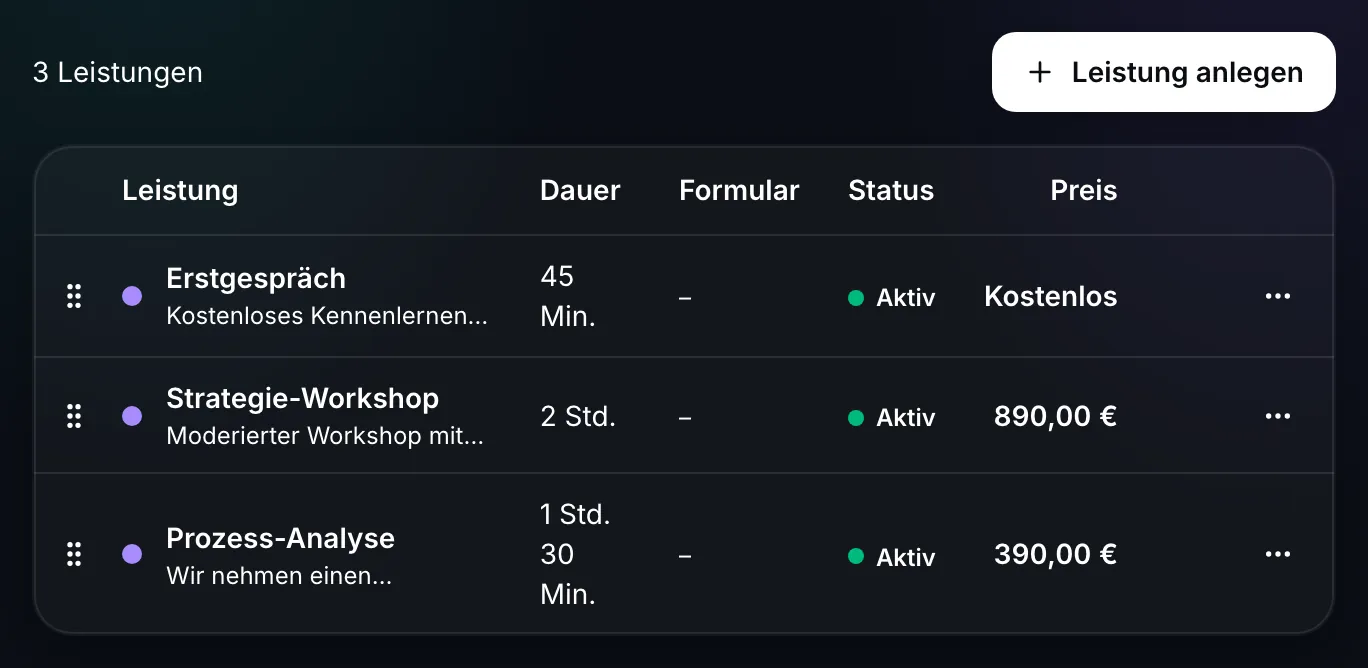Select the drag handle of Prozess-Analyse row

coord(73,554)
